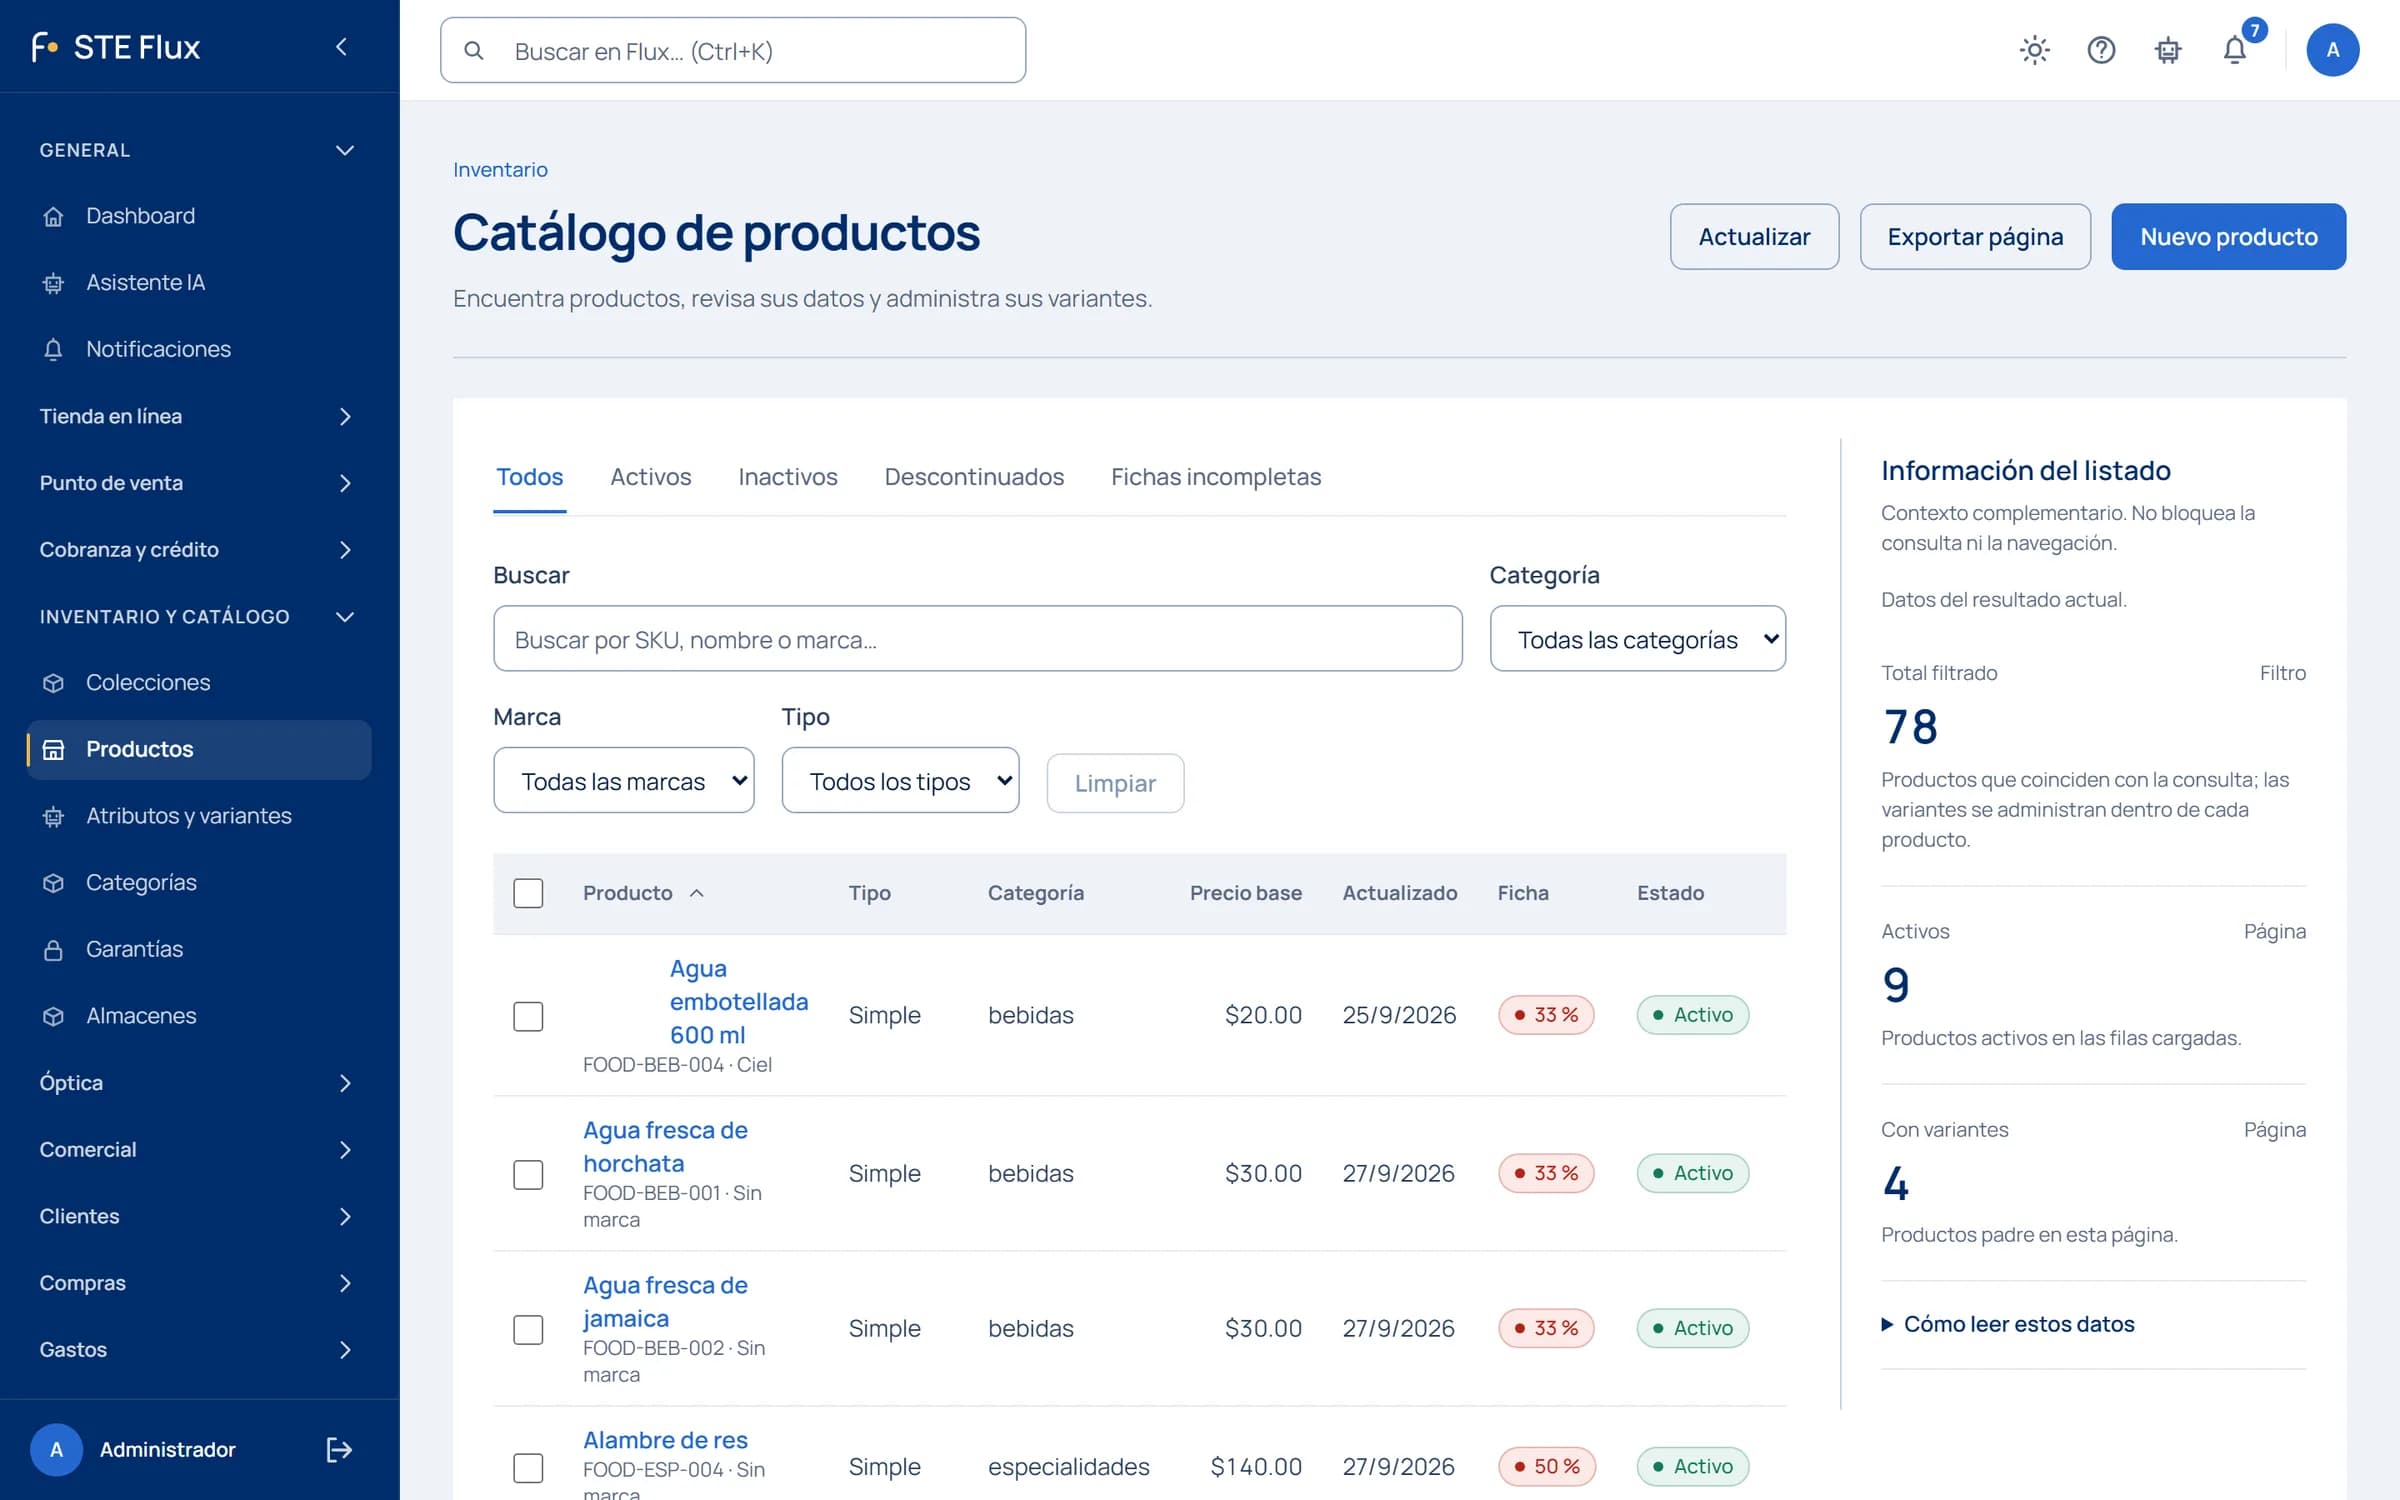Open Notificaciones bell in sidebar
This screenshot has height=1500, width=2400.
coord(54,349)
